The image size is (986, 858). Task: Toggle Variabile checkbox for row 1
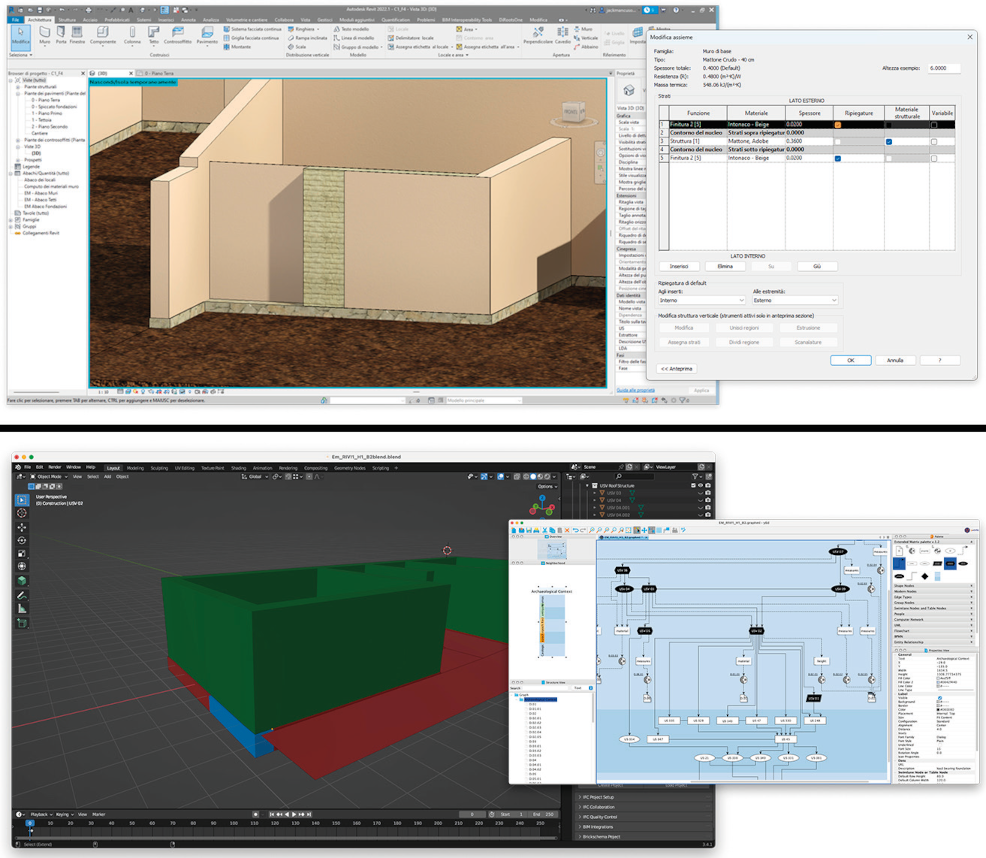[x=934, y=125]
